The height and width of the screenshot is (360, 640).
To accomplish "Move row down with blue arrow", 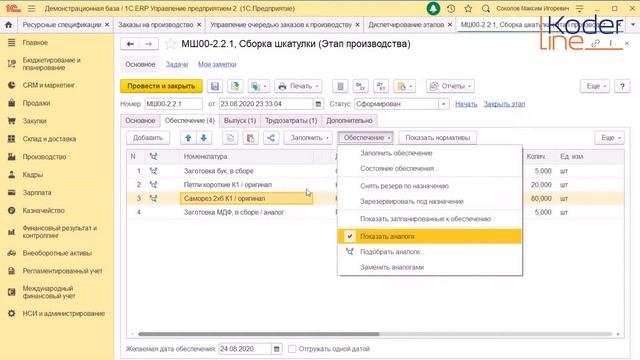I will point(204,138).
